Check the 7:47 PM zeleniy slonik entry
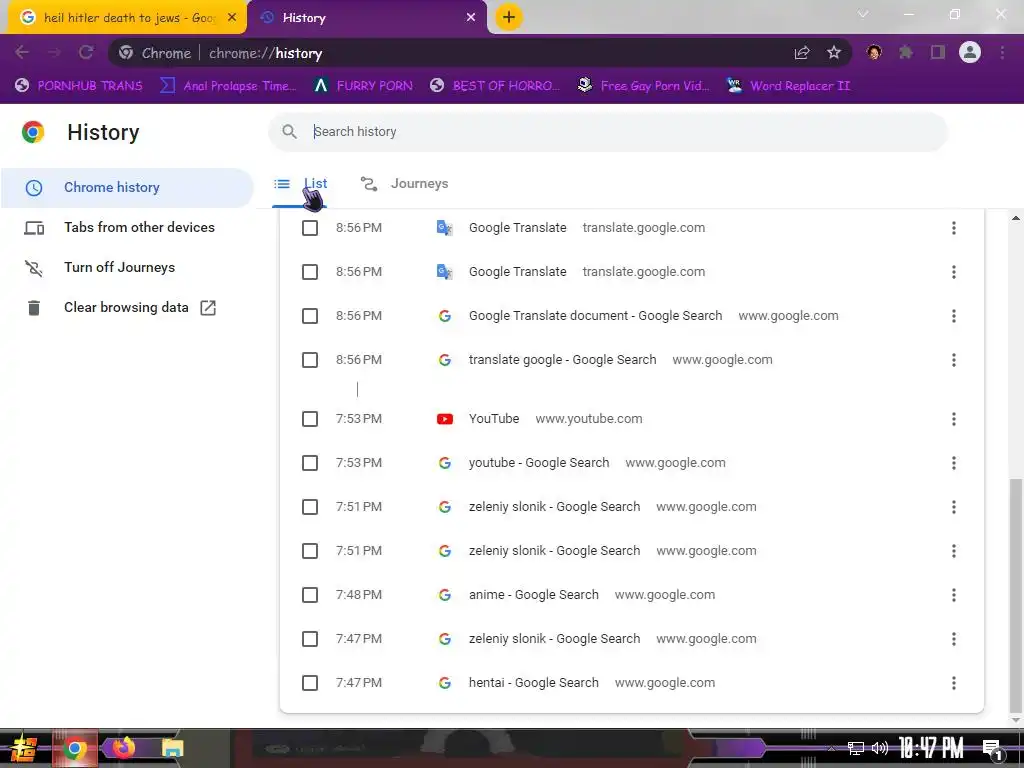The width and height of the screenshot is (1024, 768). [310, 639]
